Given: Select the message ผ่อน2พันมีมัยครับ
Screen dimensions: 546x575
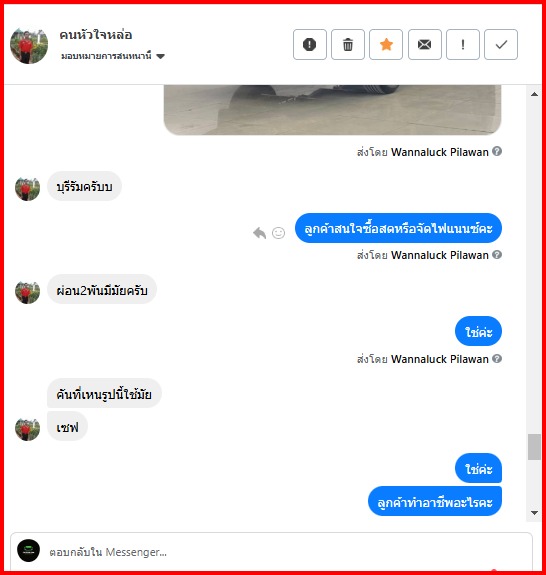Looking at the screenshot, I should click(x=102, y=290).
